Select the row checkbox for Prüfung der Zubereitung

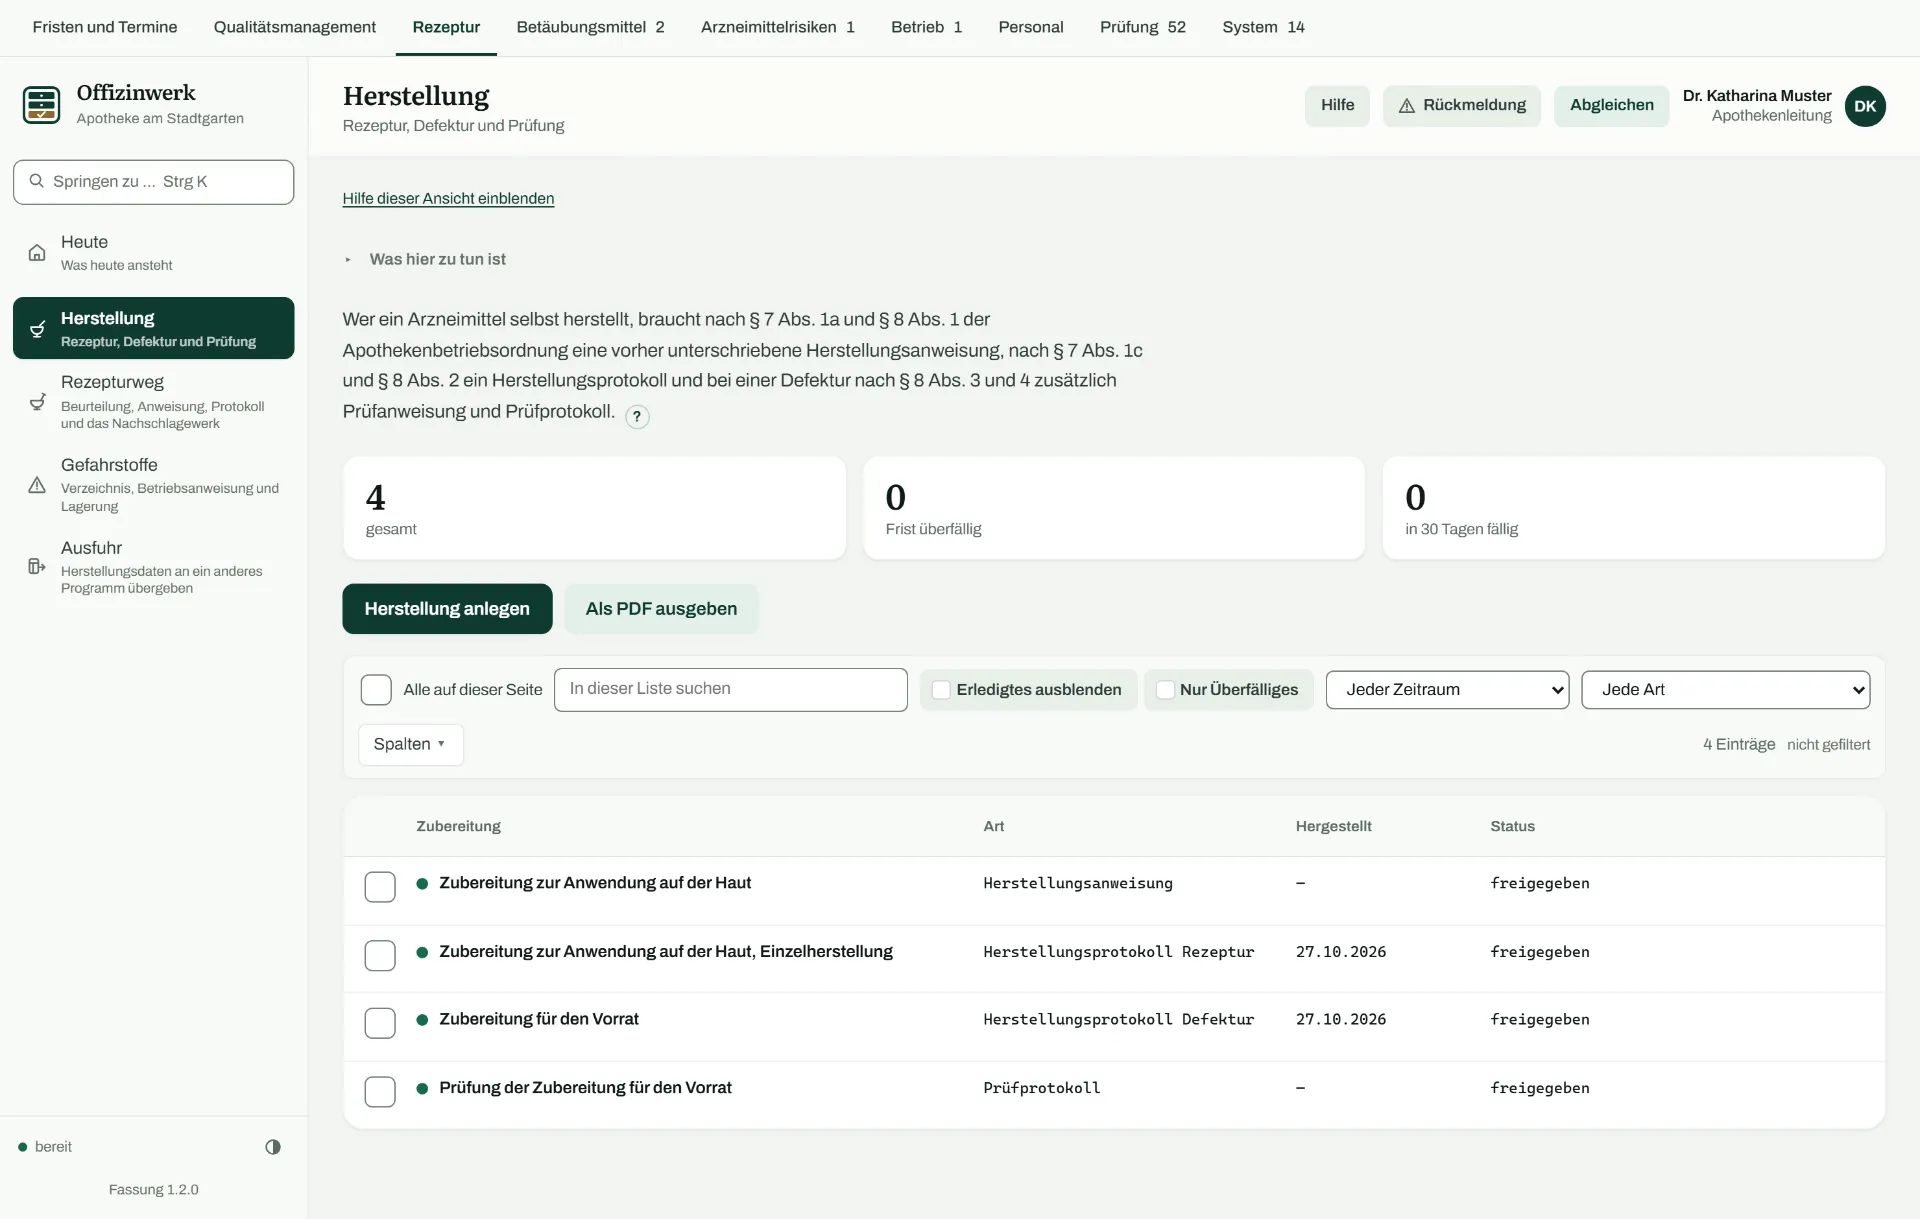click(380, 1091)
